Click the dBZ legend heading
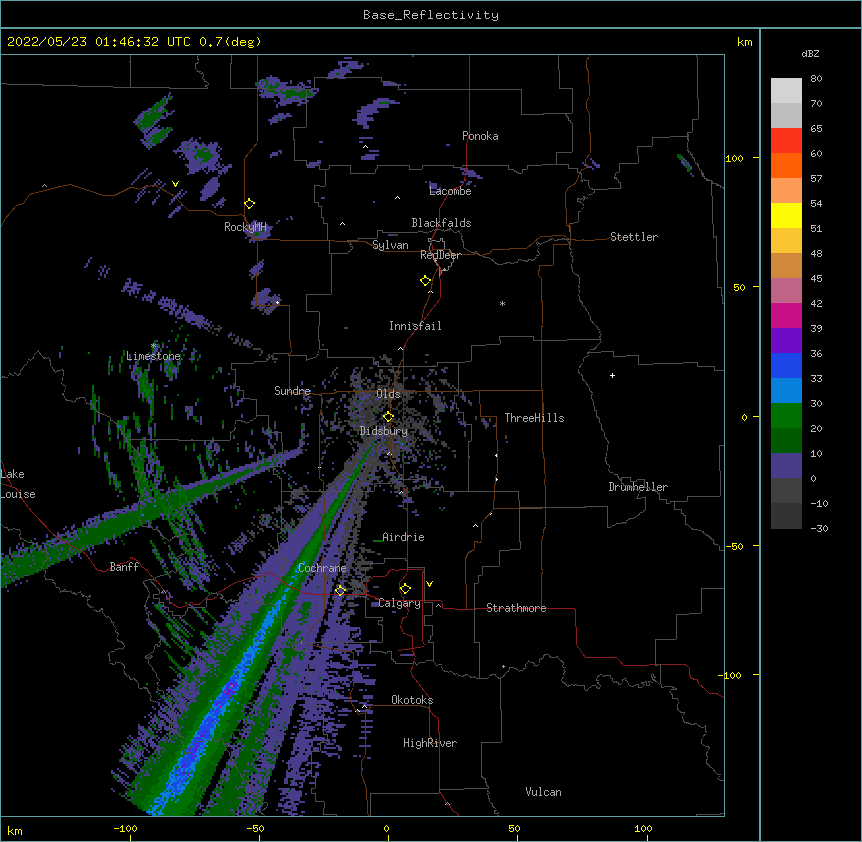Image resolution: width=862 pixels, height=842 pixels. point(810,54)
